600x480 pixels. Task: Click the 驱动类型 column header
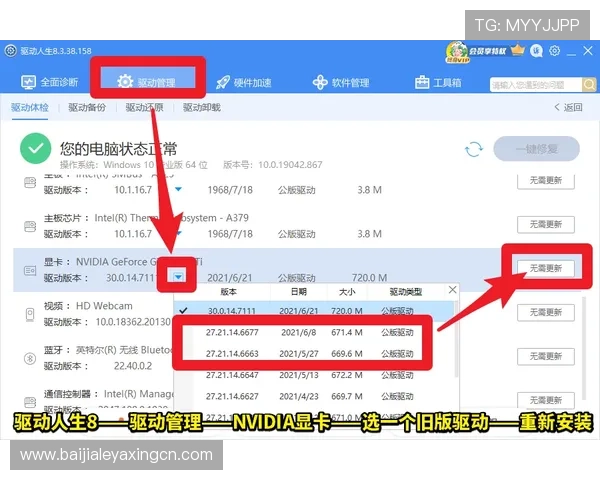point(406,292)
